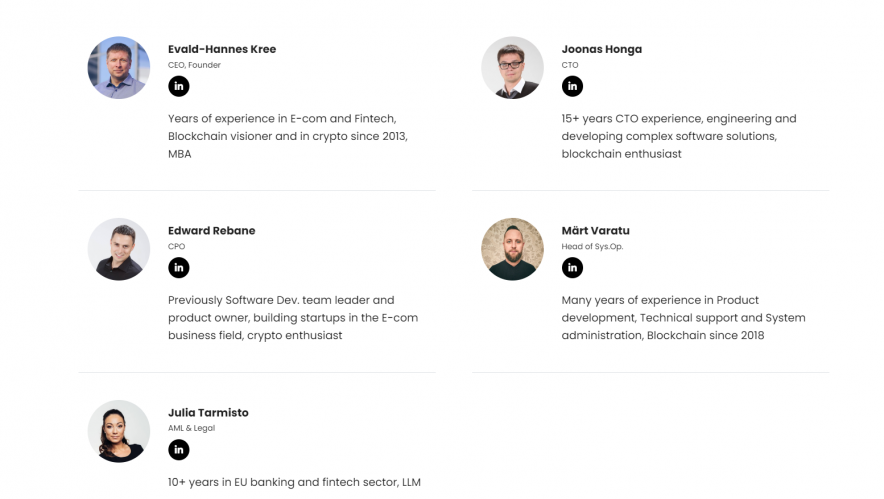The height and width of the screenshot is (499, 884).
Task: Click the 'Head of Sys.Op.' title text
Action: click(x=592, y=247)
